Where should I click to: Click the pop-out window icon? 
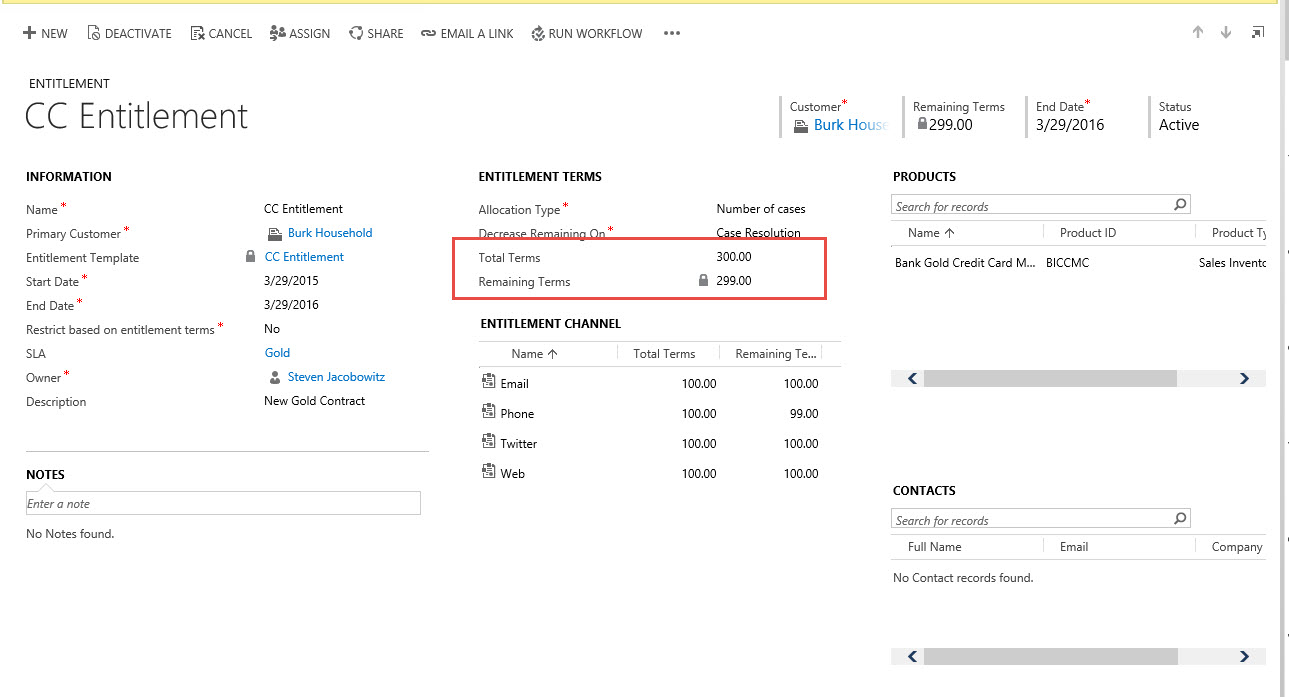coord(1257,32)
